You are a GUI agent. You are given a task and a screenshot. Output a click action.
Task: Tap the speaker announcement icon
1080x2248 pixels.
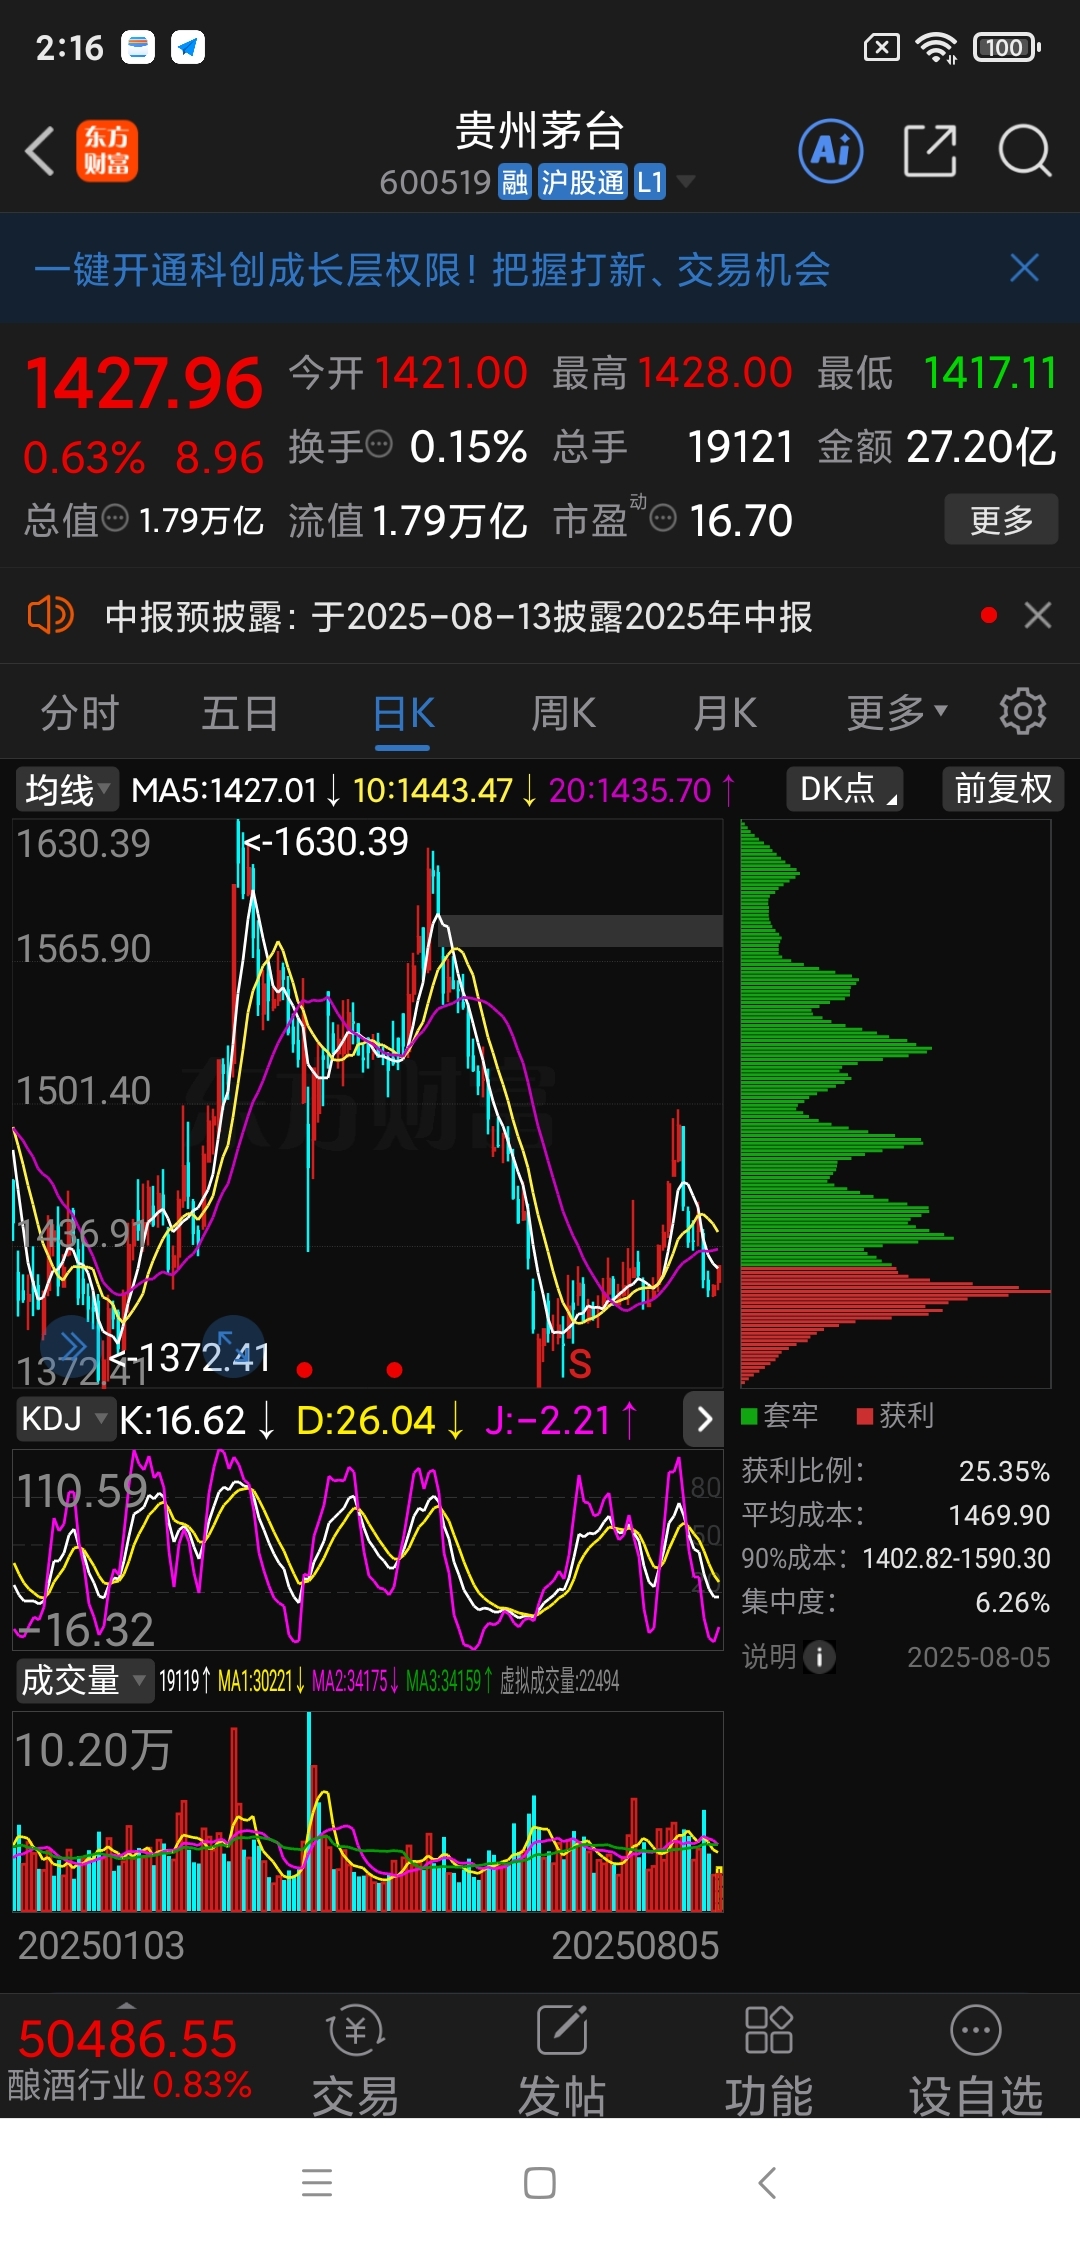pos(50,615)
